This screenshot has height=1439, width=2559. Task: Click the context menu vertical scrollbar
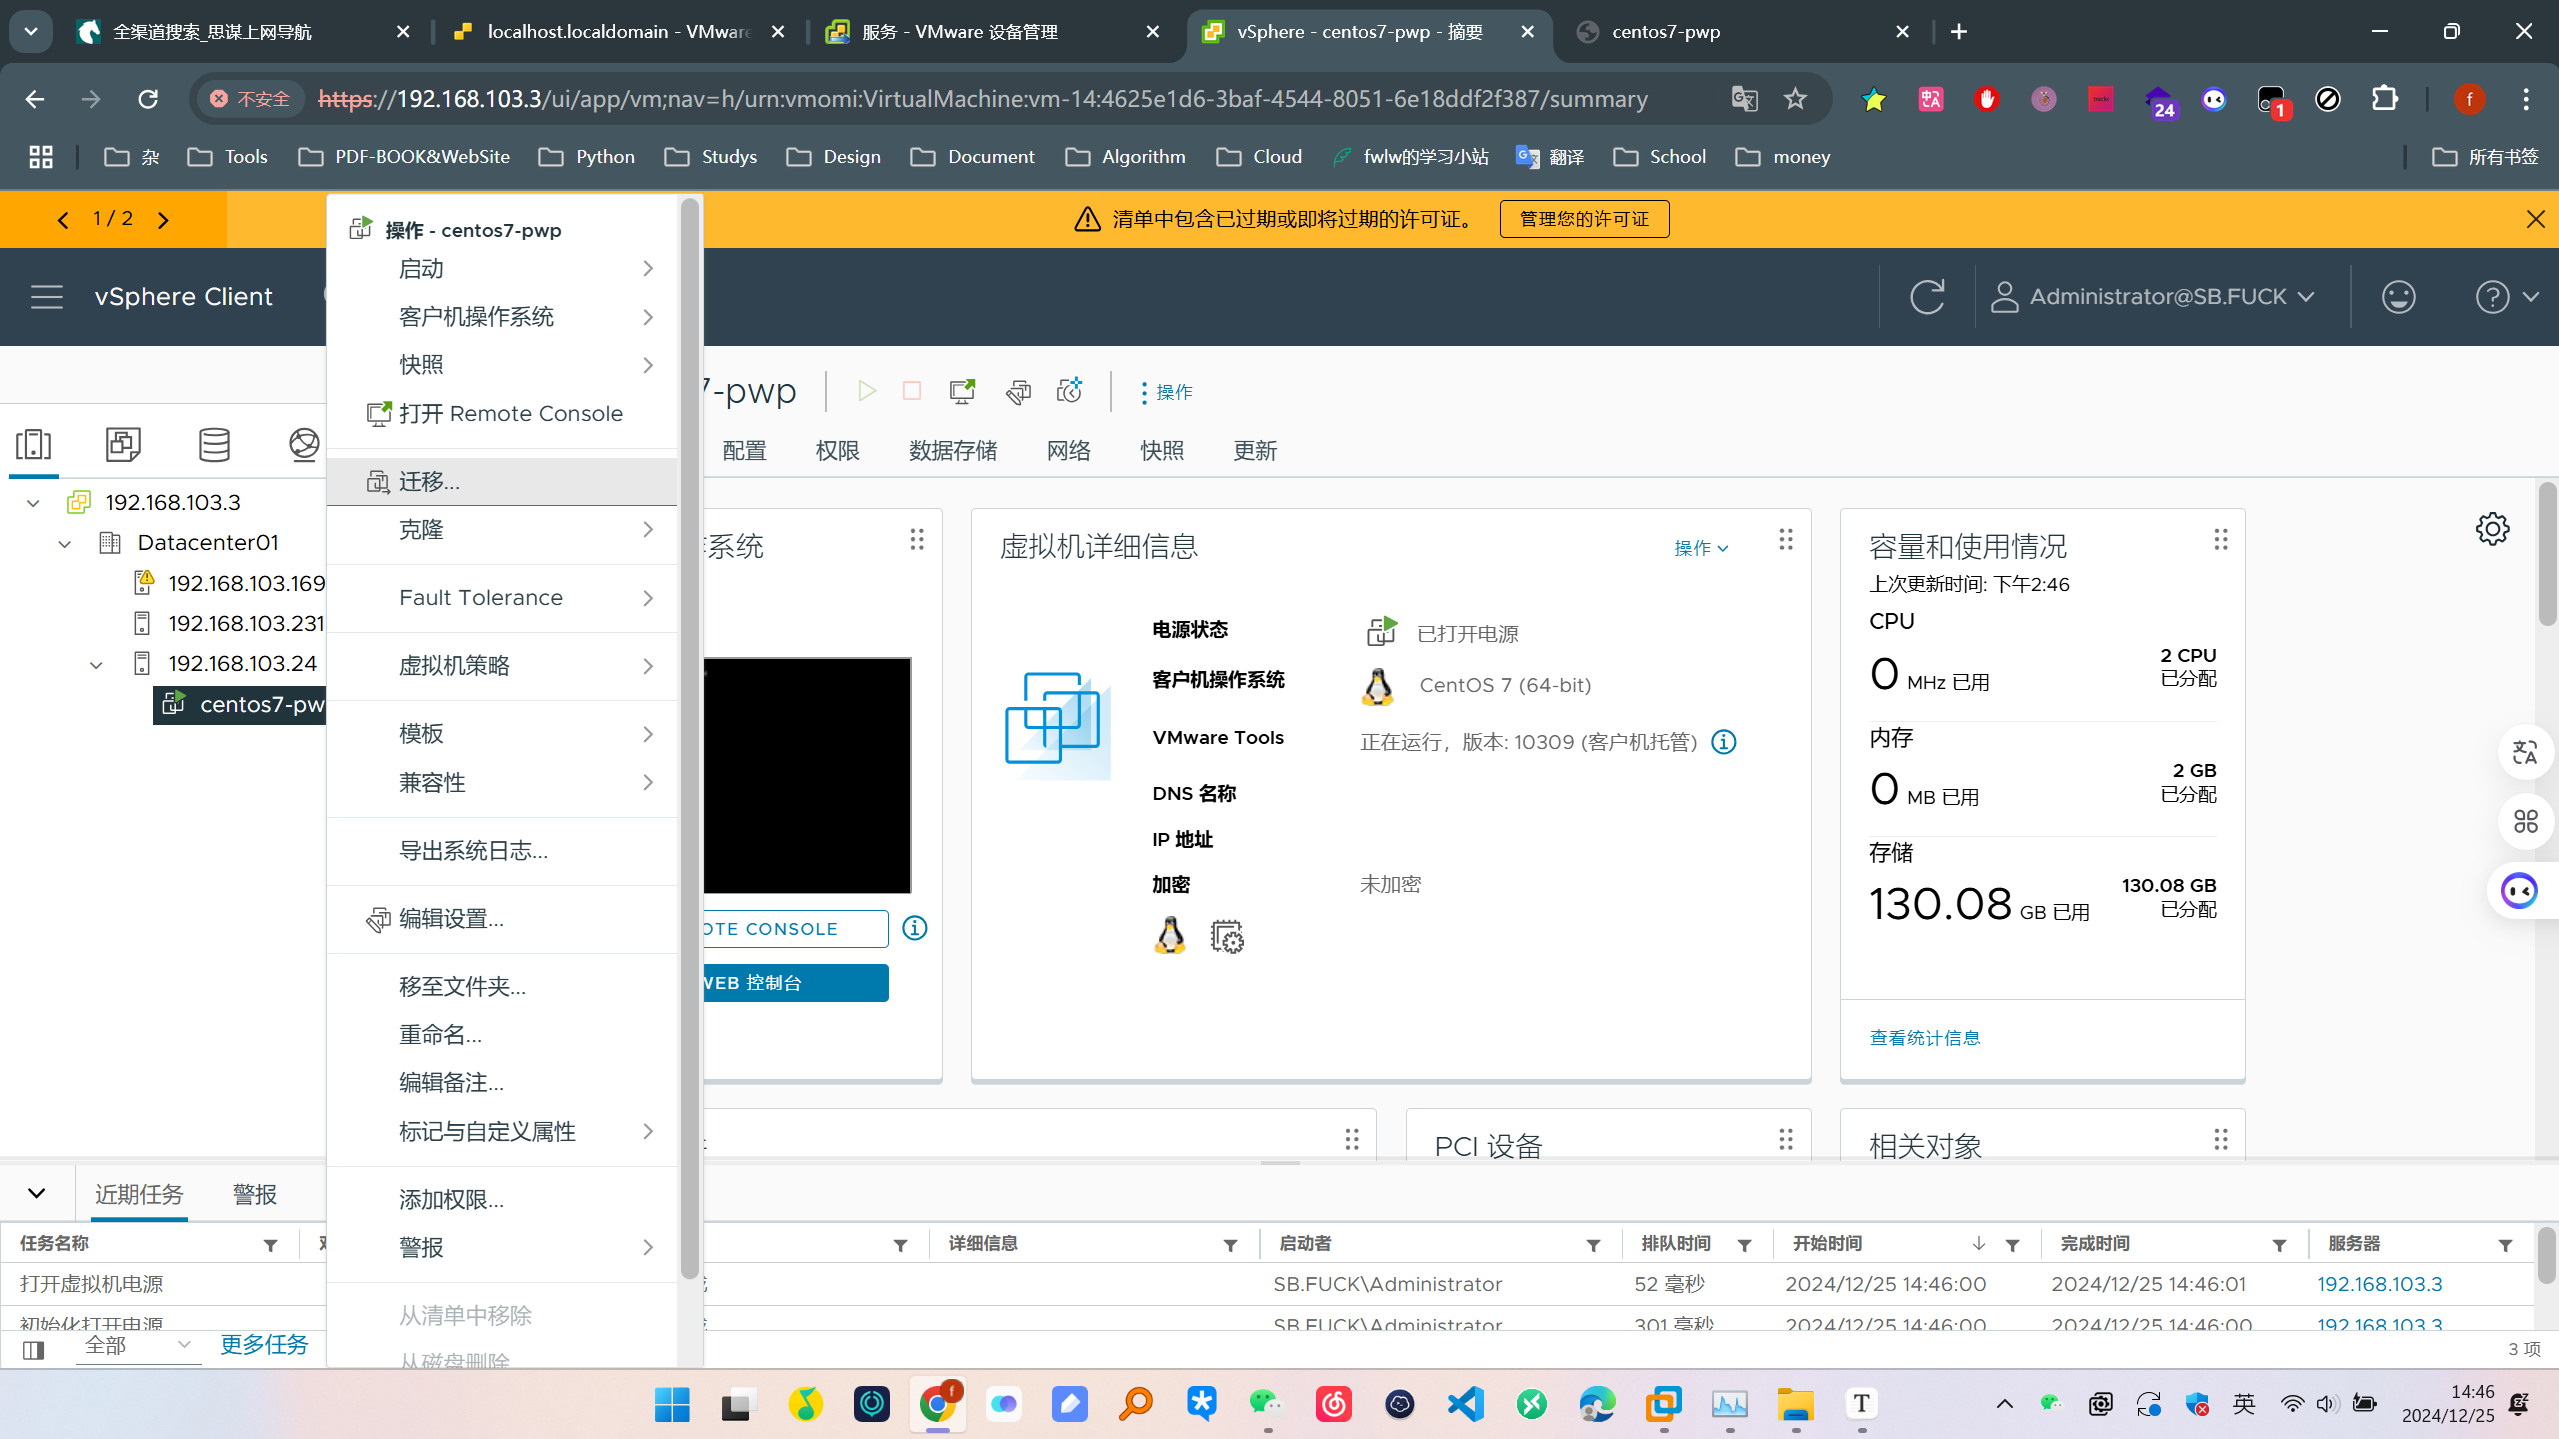[x=690, y=738]
